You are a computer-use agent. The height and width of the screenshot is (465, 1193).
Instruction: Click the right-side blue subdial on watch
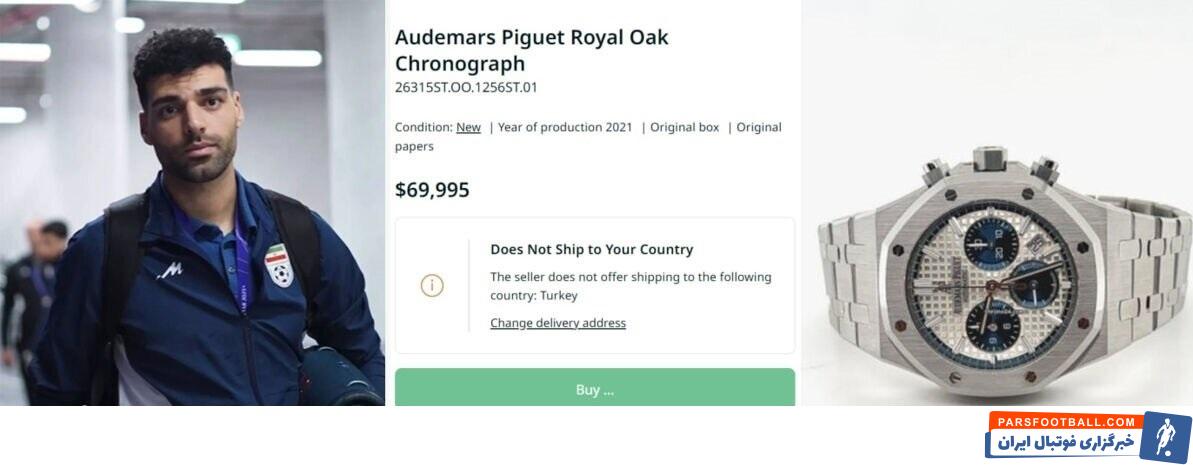tap(1036, 284)
